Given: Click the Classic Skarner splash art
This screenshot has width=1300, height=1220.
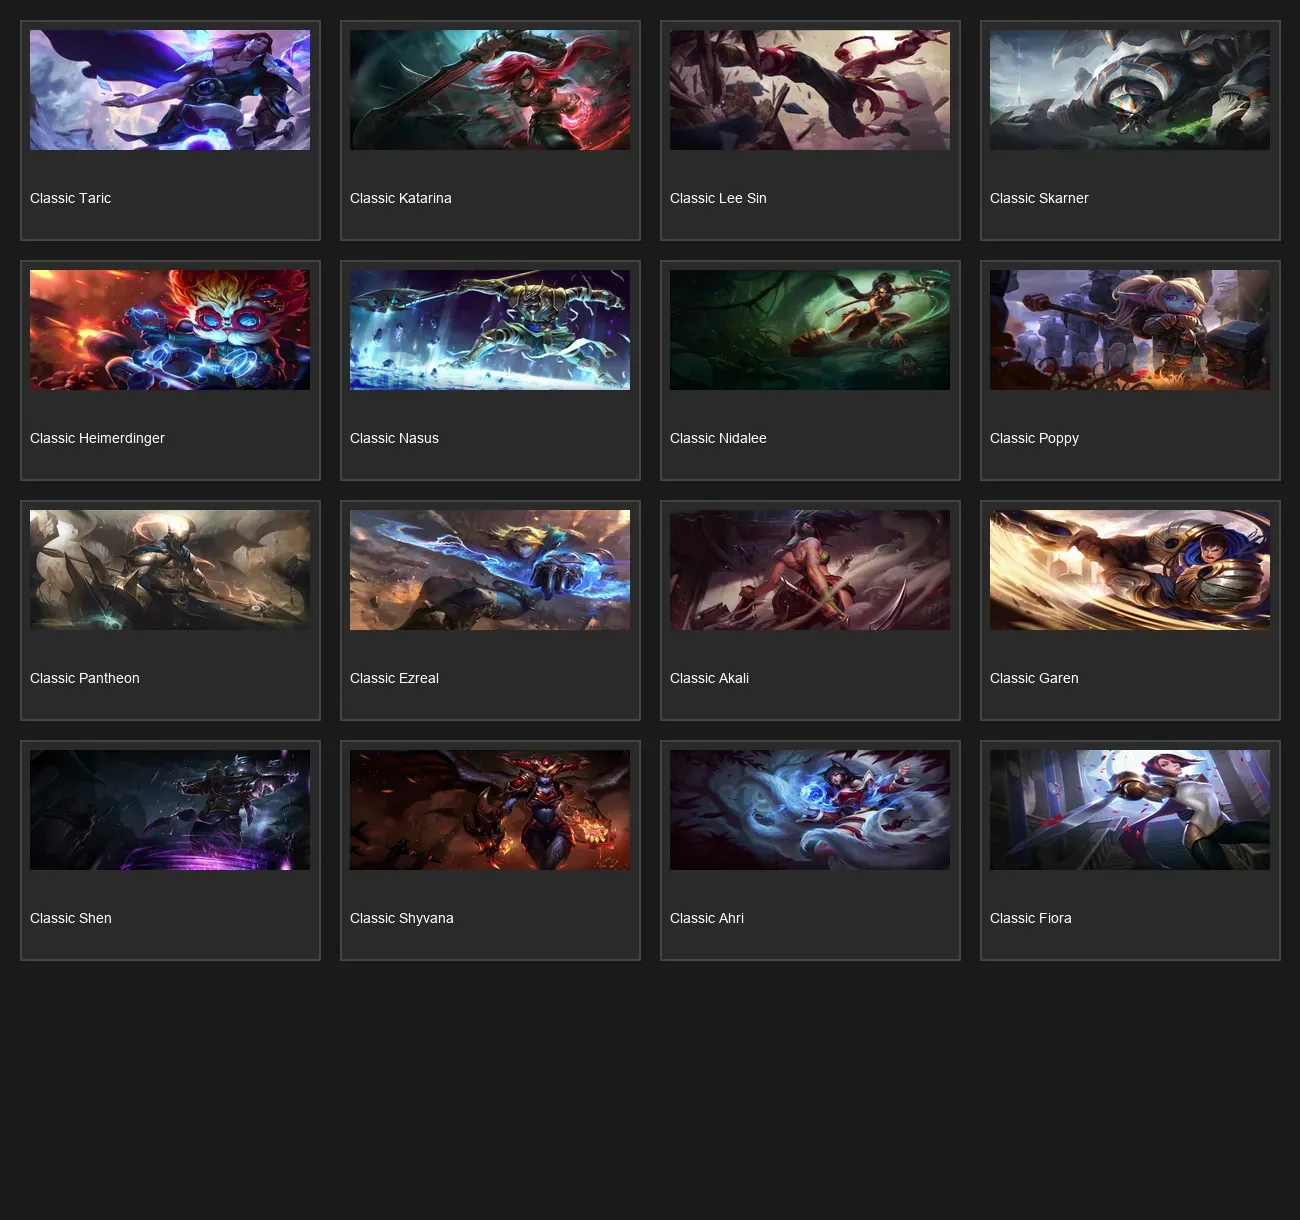Looking at the screenshot, I should (1130, 90).
